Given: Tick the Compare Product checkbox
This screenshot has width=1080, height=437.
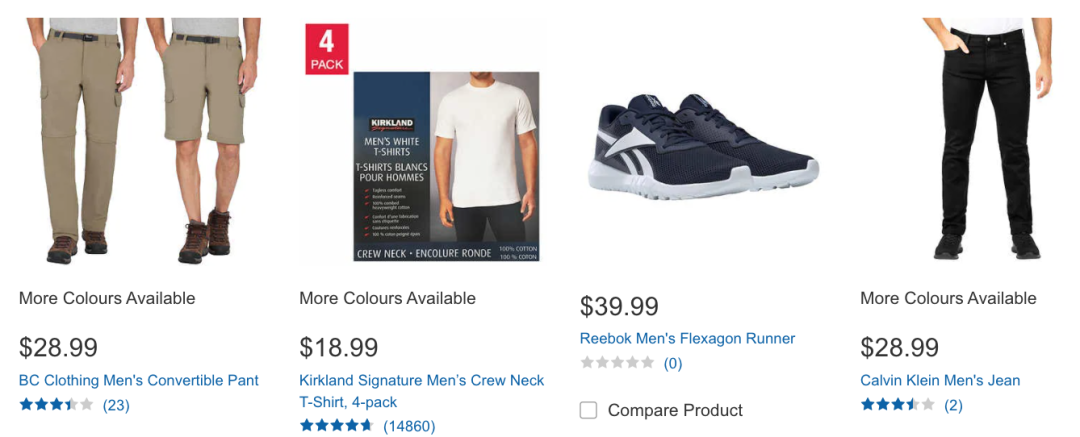Looking at the screenshot, I should tap(589, 410).
